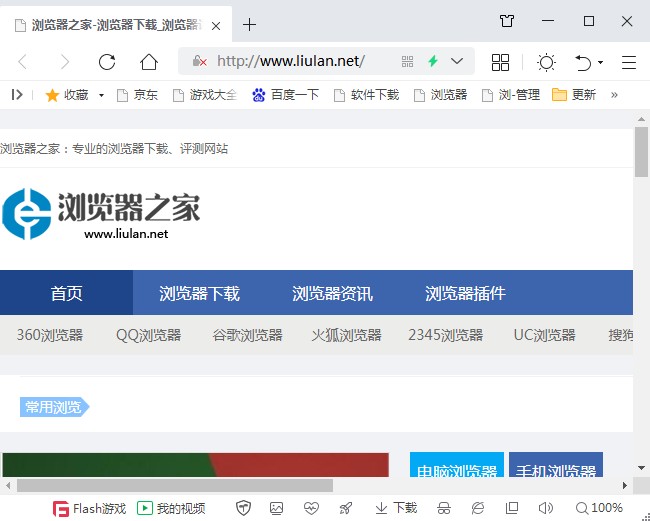Open the 软件下载 bookmark
The width and height of the screenshot is (650, 521).
coord(366,95)
